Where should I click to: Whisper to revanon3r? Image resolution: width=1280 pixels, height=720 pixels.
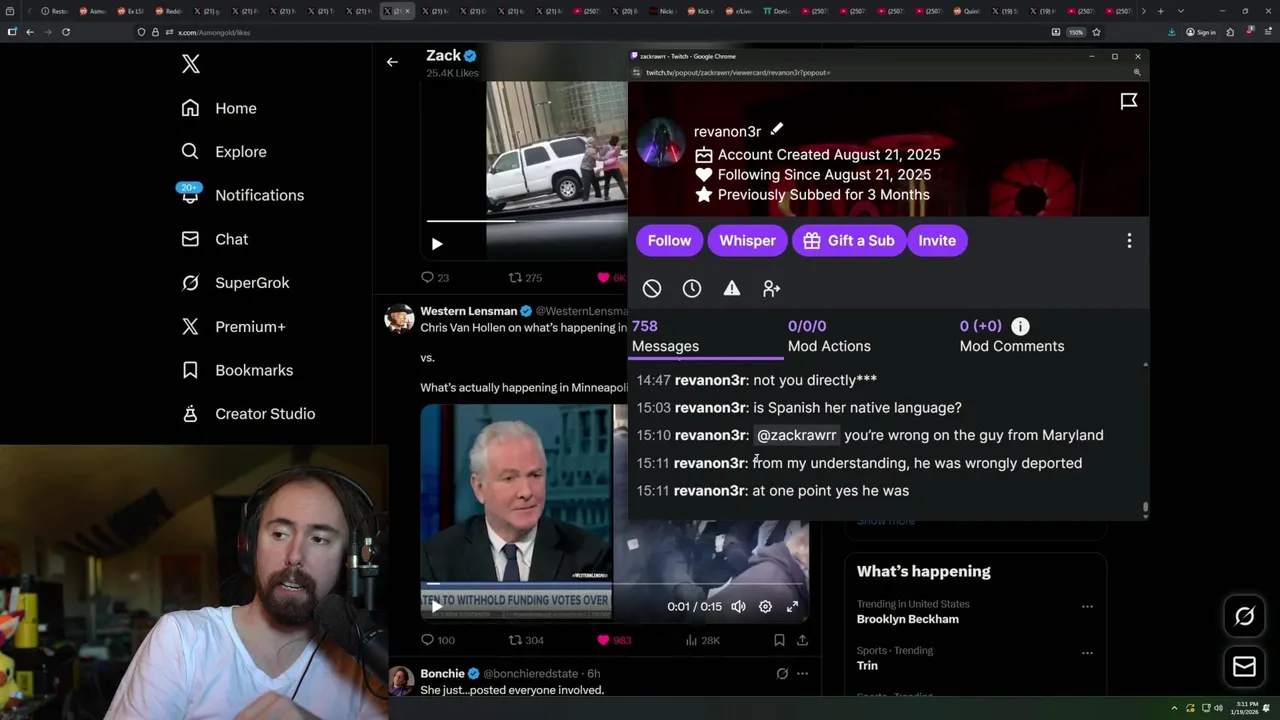(x=747, y=241)
